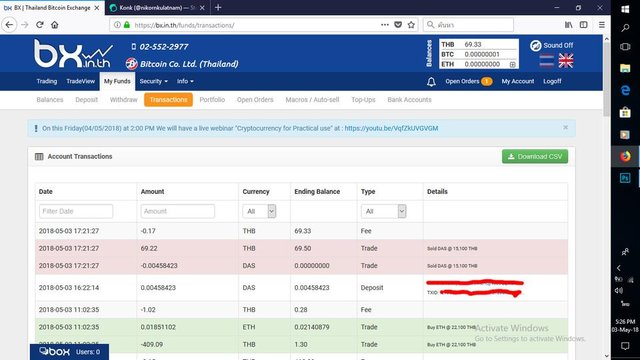The width and height of the screenshot is (640, 360).
Task: Close the Konk browser tab
Action: pos(202,8)
